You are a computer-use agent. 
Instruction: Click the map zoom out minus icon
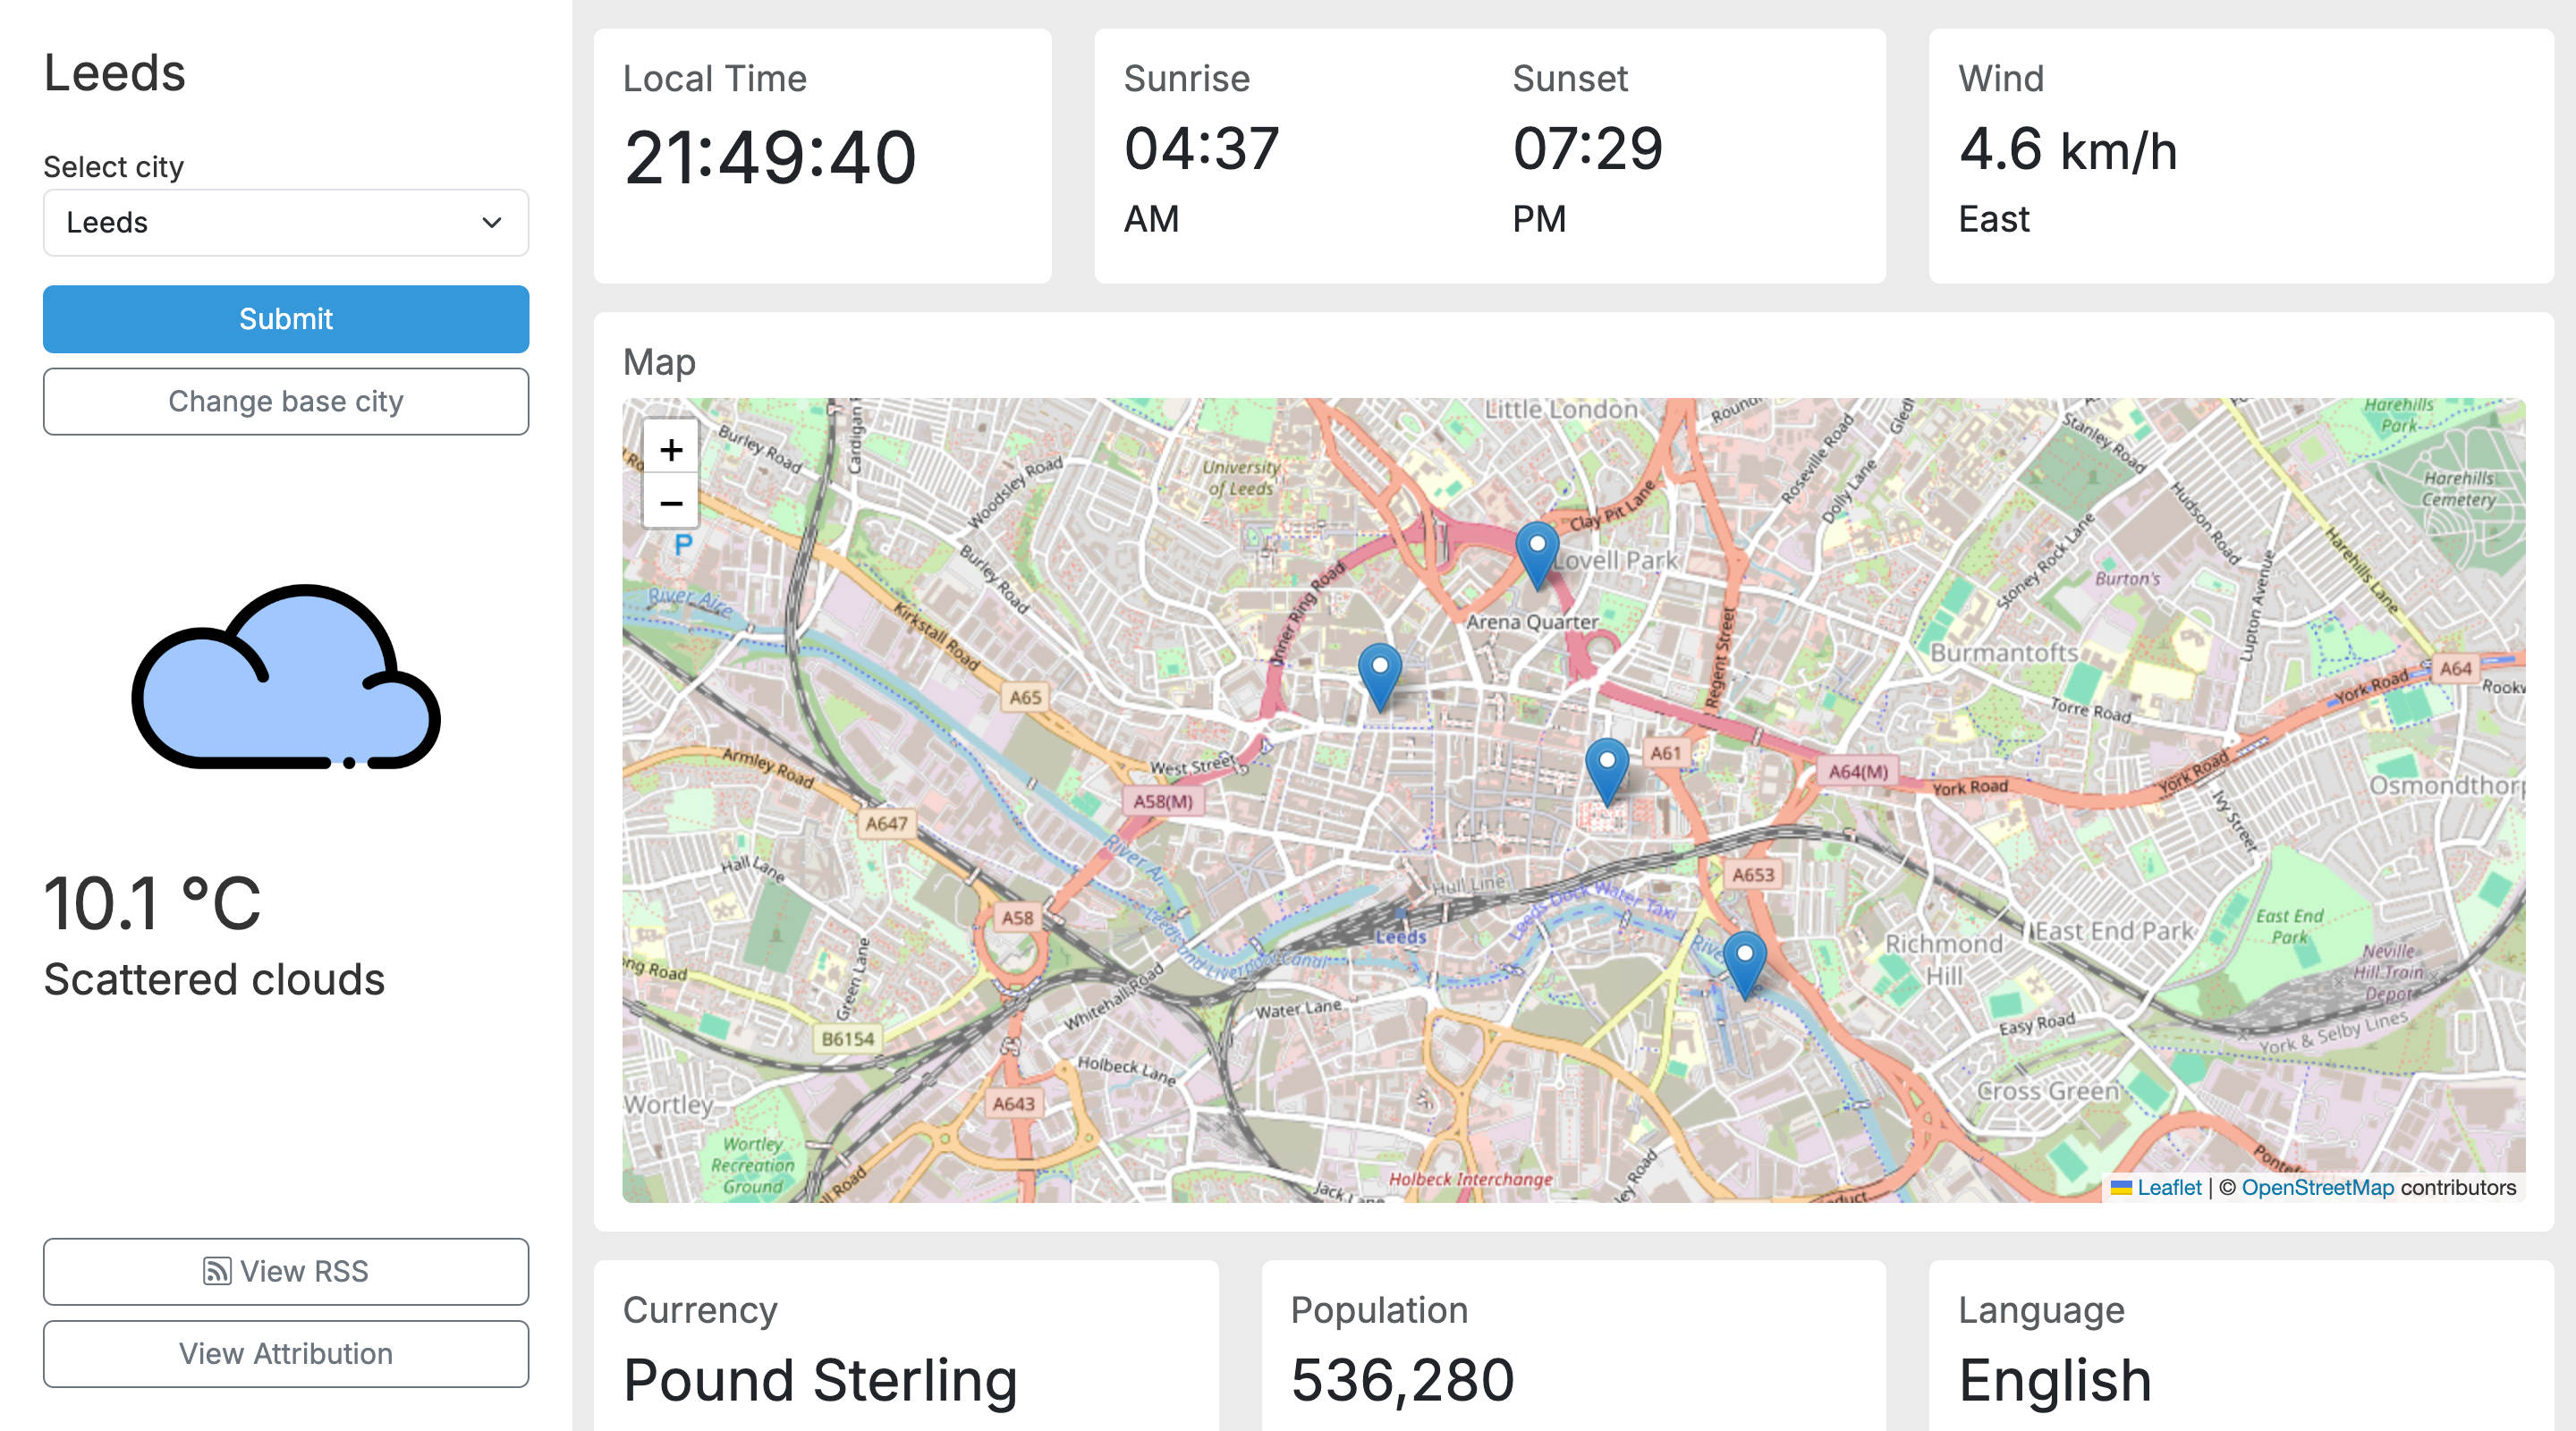tap(671, 503)
